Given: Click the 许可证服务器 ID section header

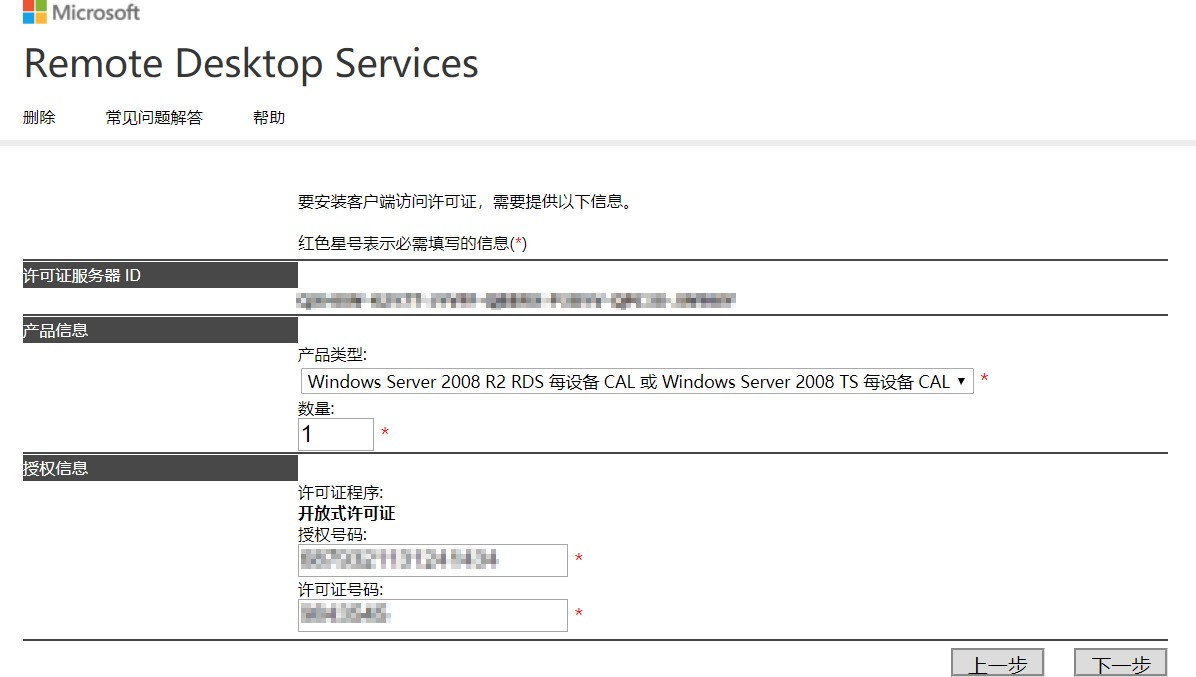Looking at the screenshot, I should coord(160,275).
